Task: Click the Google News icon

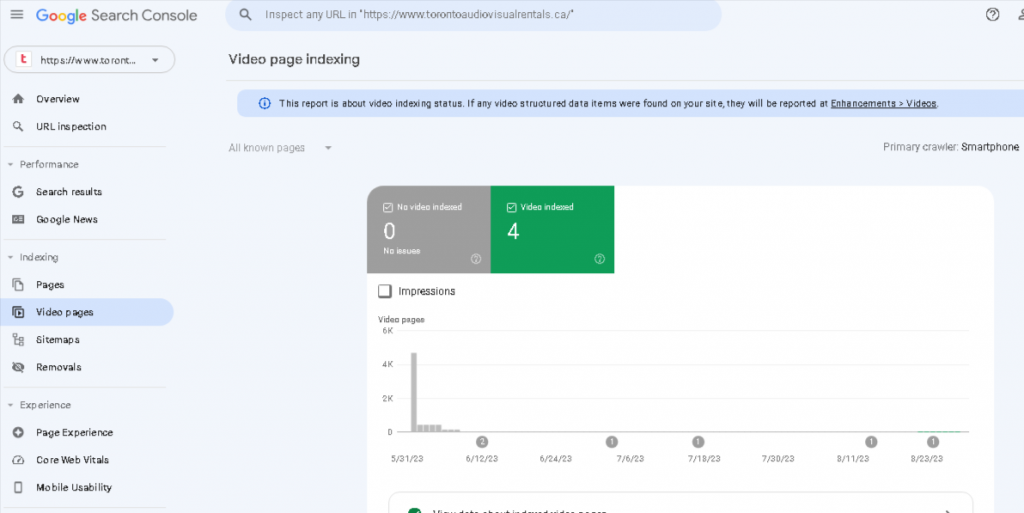Action: (x=18, y=219)
